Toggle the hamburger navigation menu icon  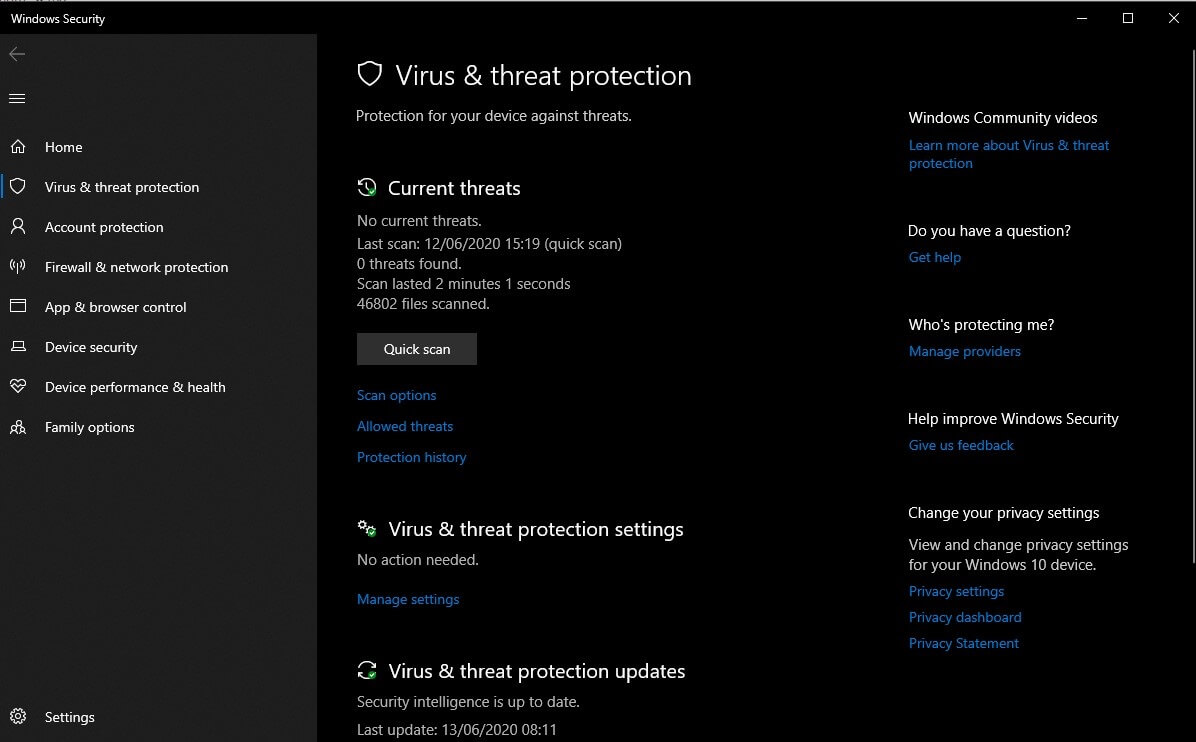[x=17, y=98]
